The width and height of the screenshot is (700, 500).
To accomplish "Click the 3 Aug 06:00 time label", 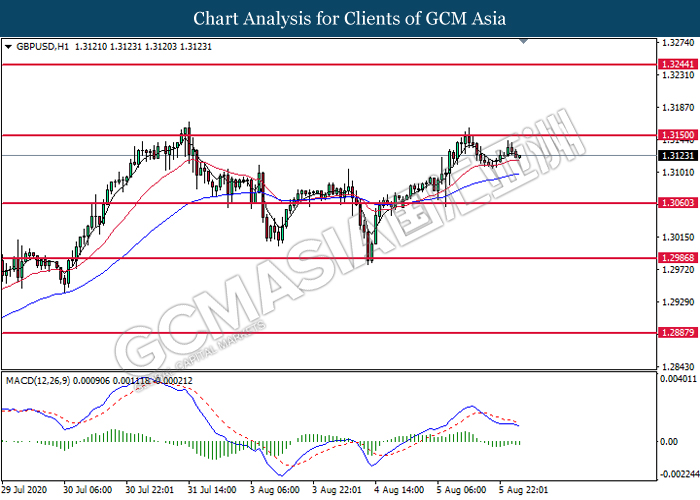I will coord(275,490).
